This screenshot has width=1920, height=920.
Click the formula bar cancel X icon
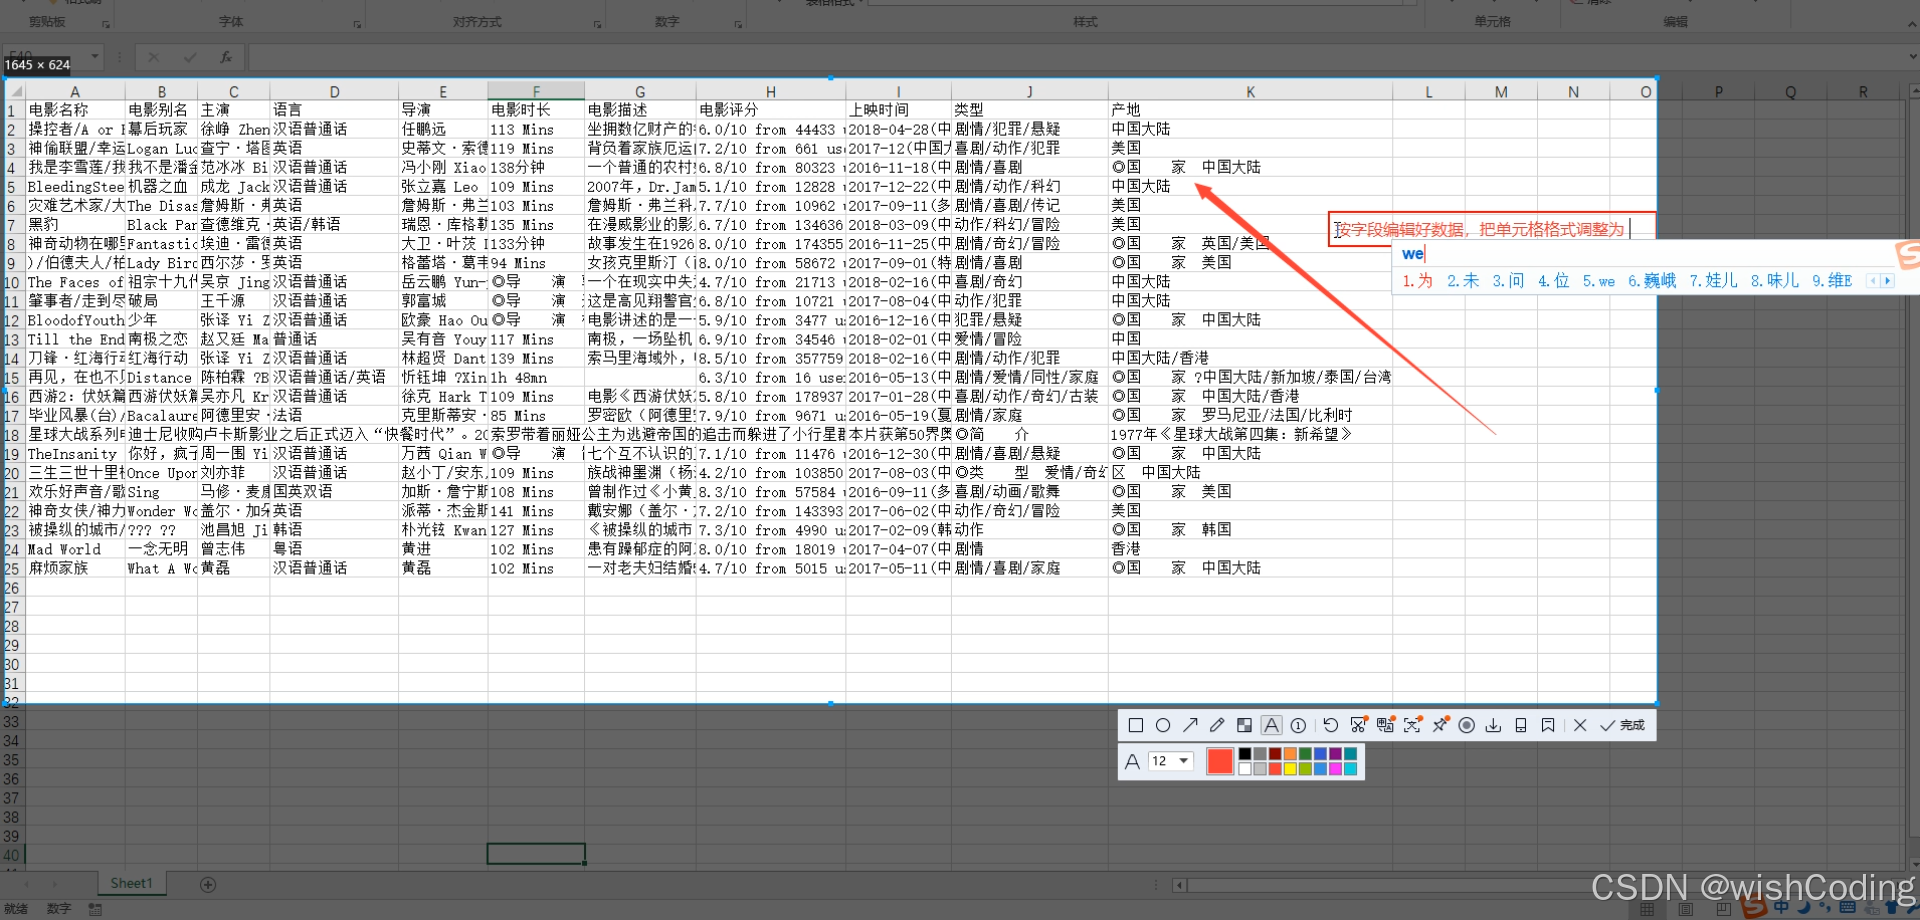point(153,57)
